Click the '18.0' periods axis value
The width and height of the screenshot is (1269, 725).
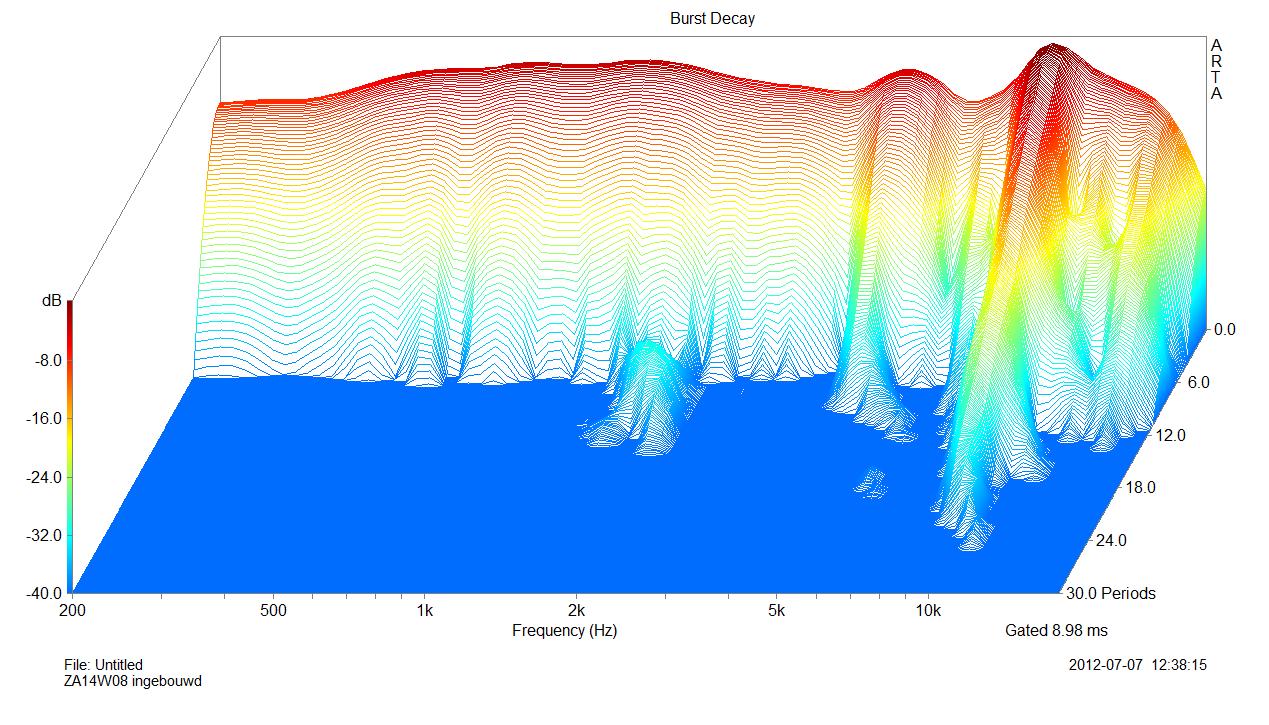1140,488
